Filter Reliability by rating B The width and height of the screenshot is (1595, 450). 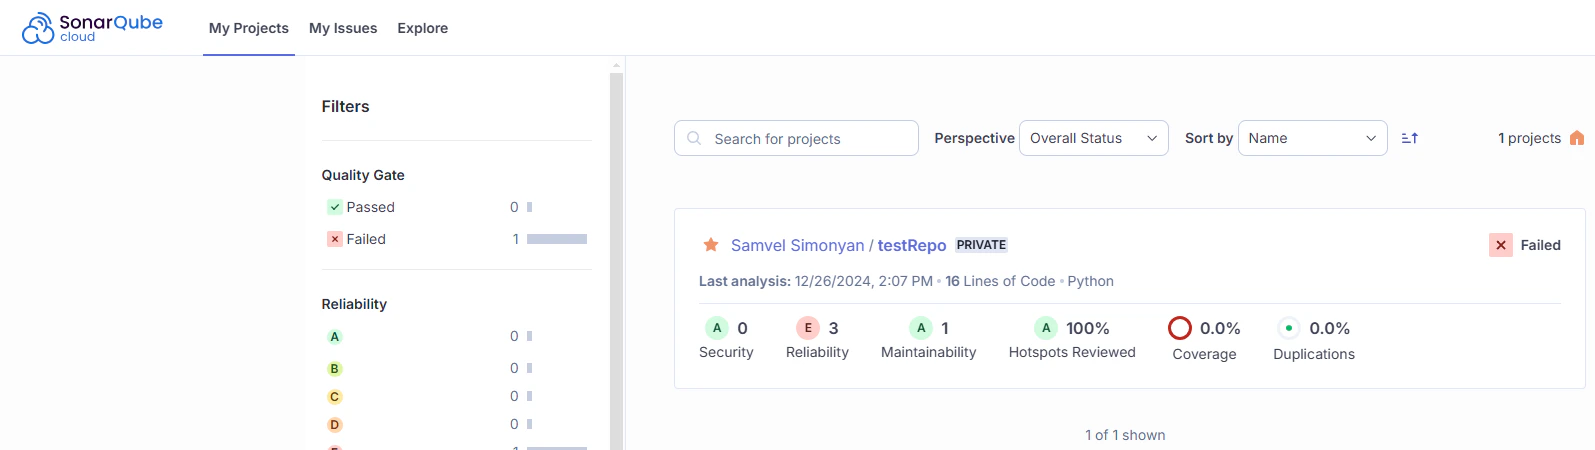click(x=335, y=369)
